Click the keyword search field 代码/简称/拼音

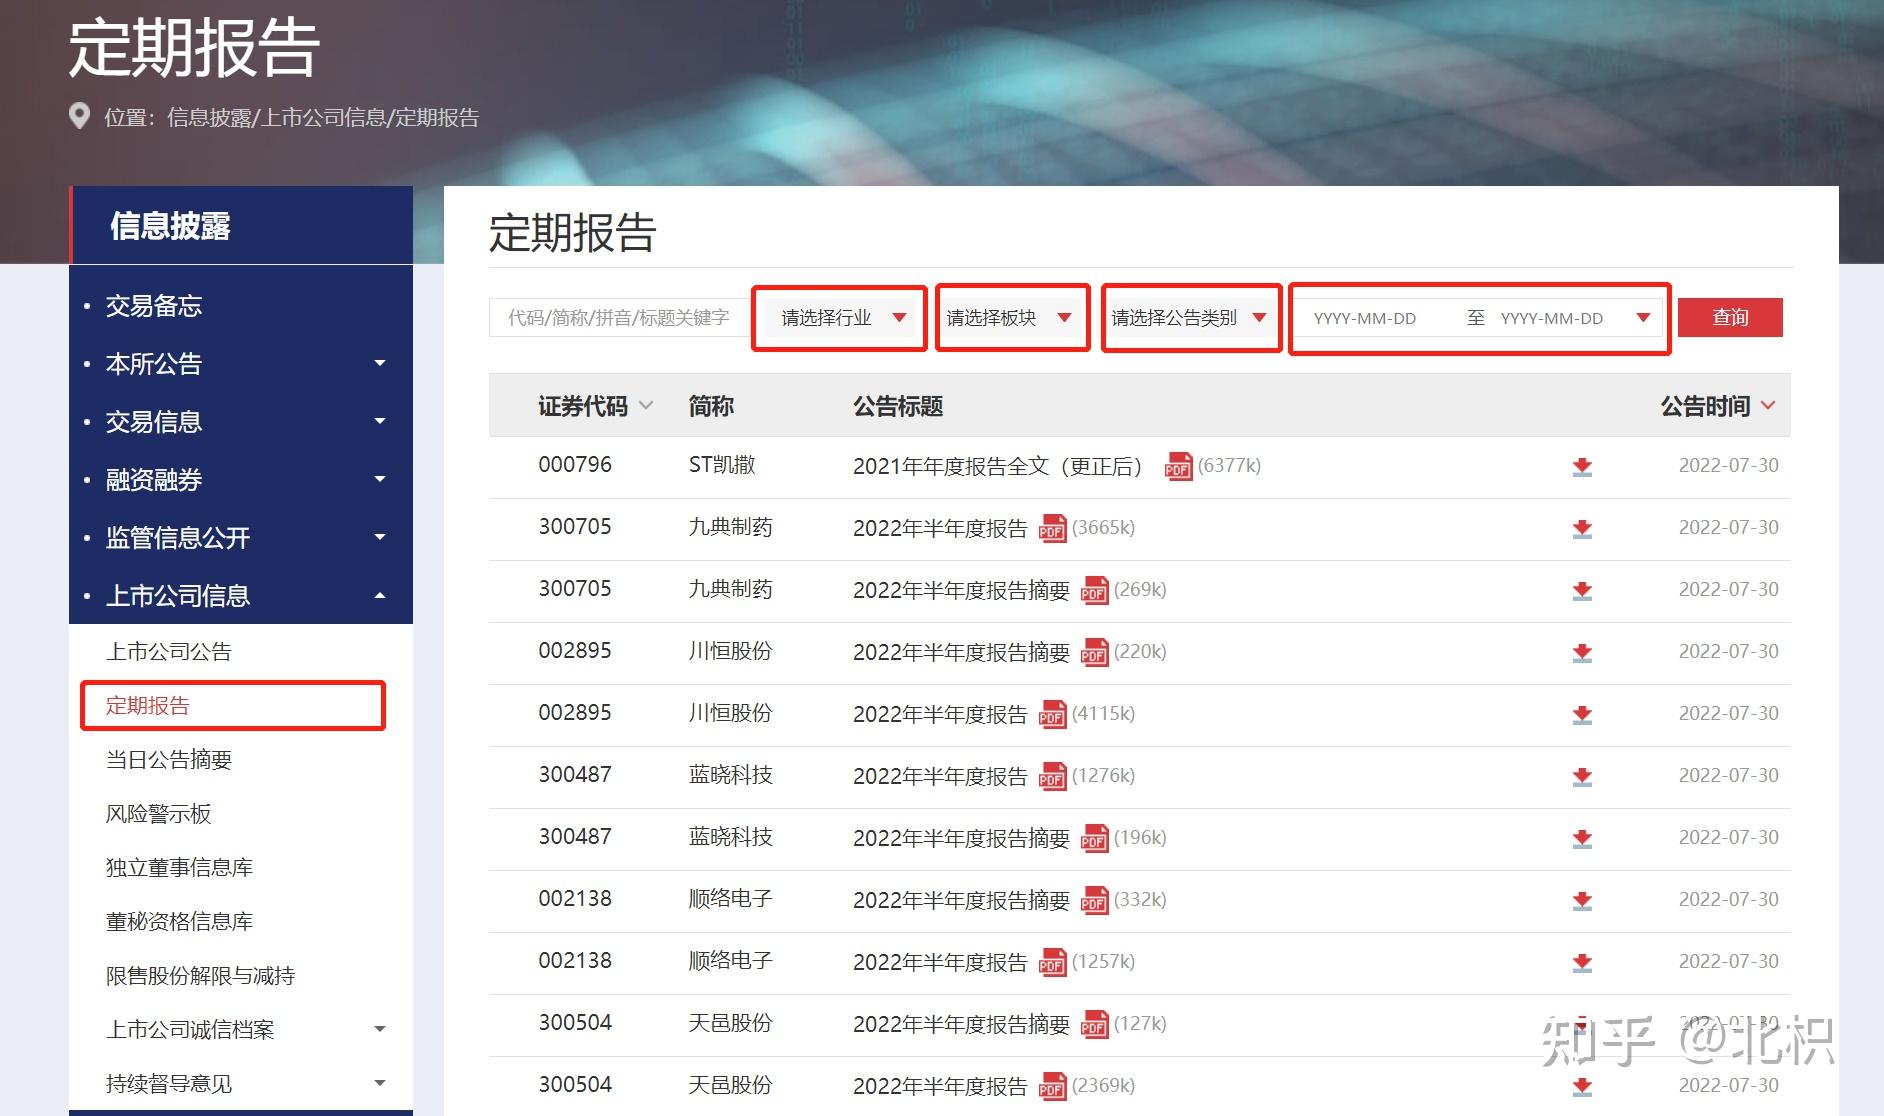click(620, 318)
